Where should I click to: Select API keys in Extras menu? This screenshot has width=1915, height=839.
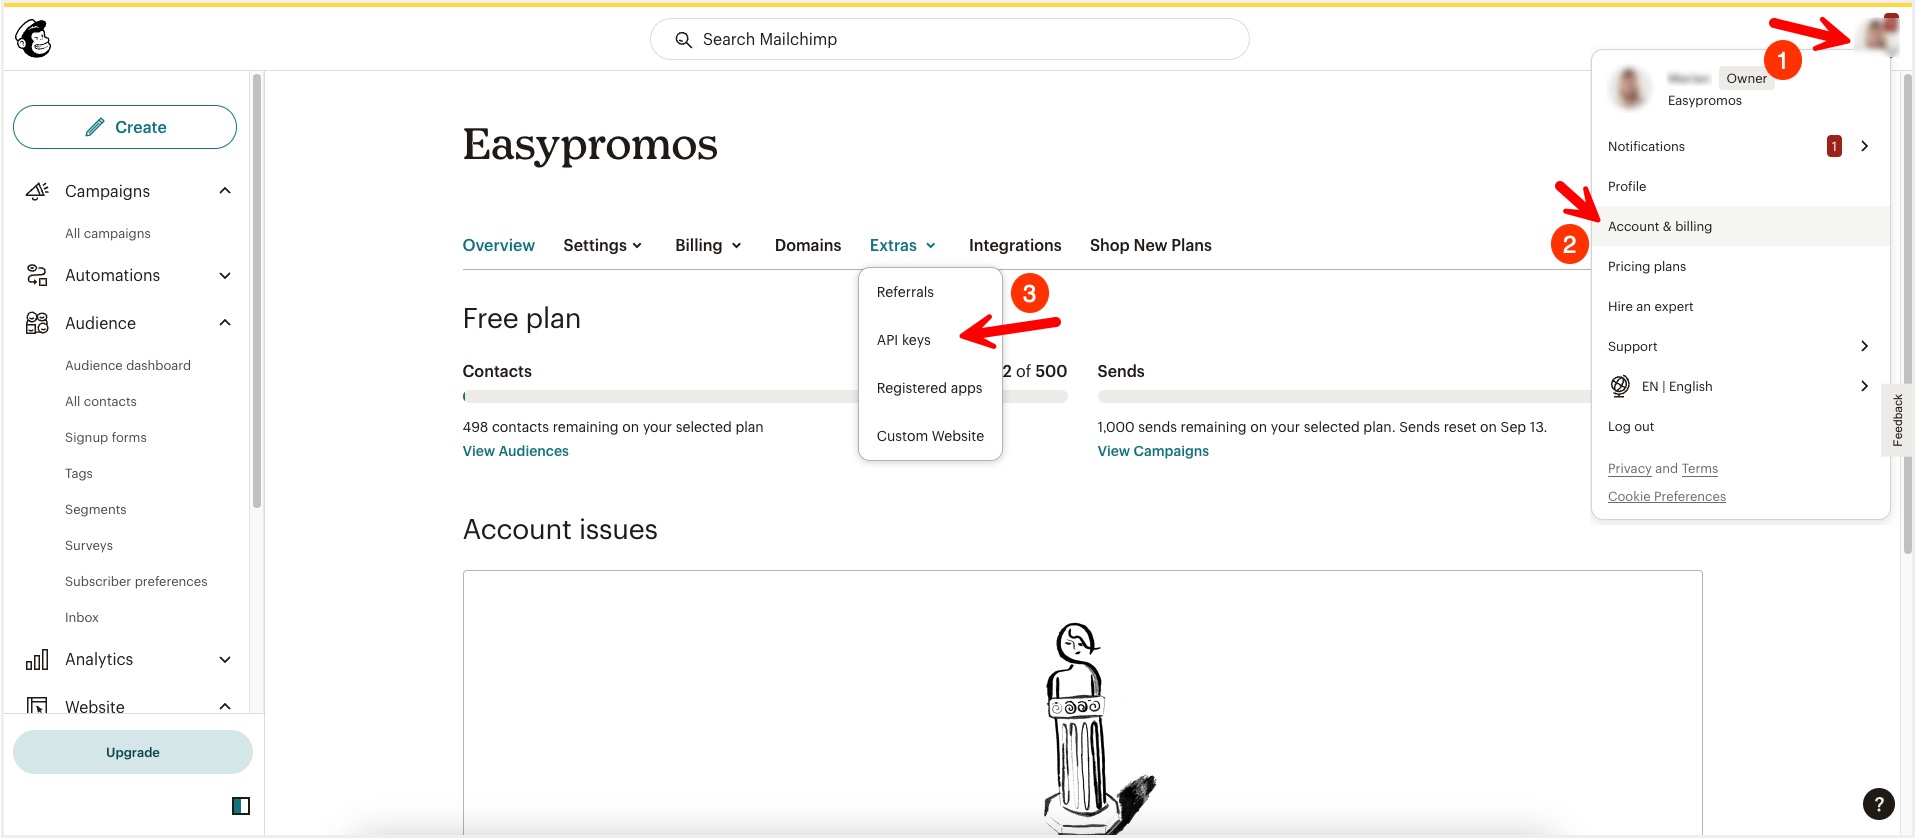click(904, 340)
